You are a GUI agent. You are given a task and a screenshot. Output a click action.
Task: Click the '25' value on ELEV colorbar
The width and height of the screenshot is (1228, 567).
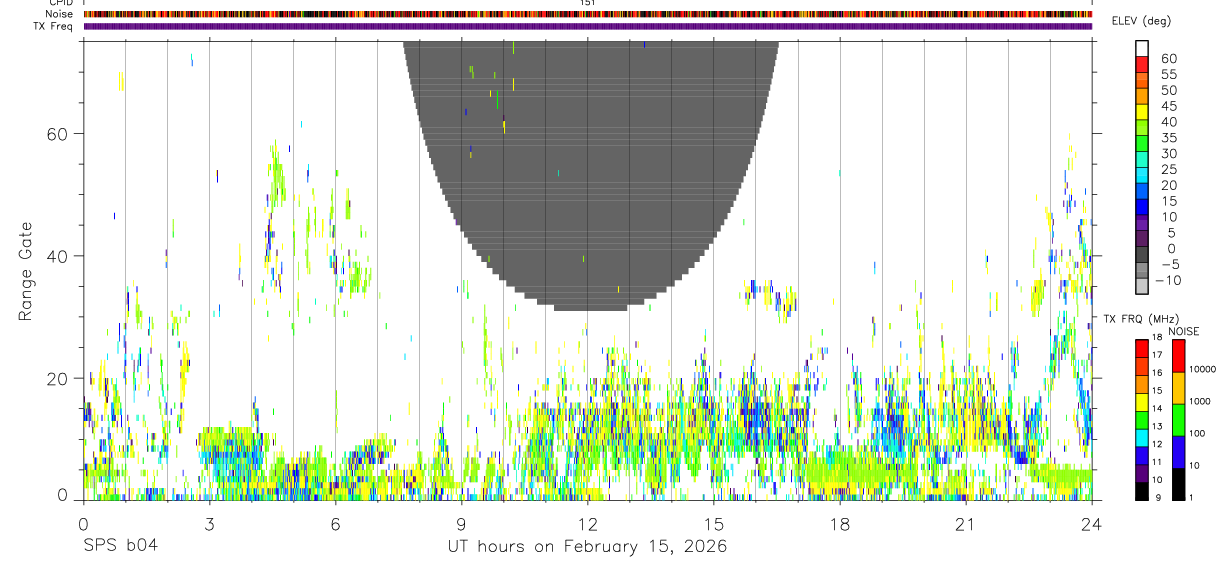(1168, 169)
